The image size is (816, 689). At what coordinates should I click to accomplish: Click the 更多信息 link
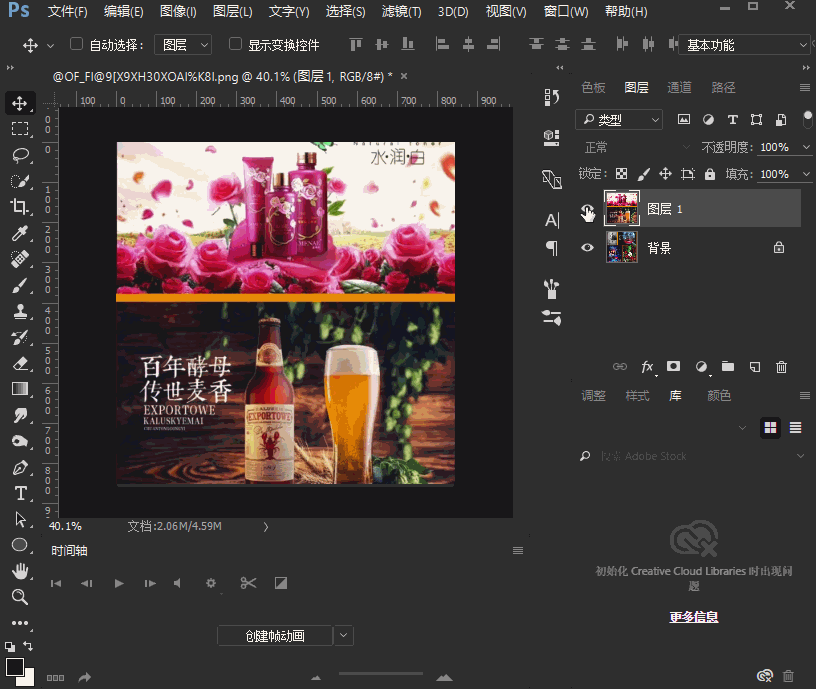(x=693, y=616)
